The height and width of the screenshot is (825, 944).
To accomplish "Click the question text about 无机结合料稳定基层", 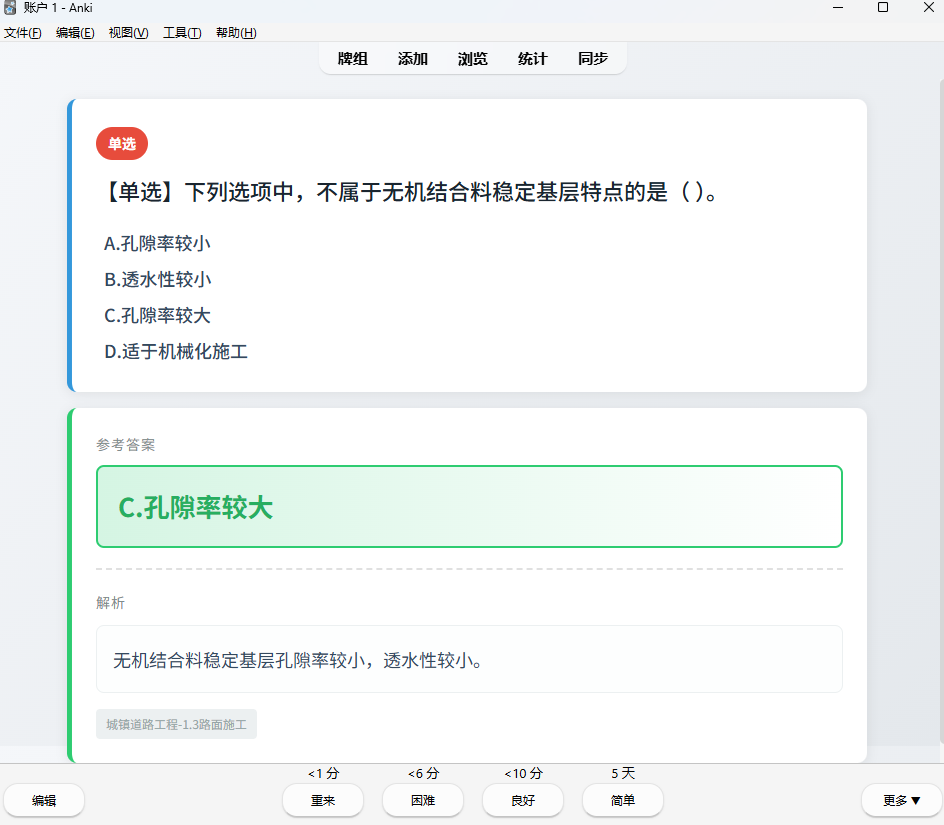I will 412,192.
